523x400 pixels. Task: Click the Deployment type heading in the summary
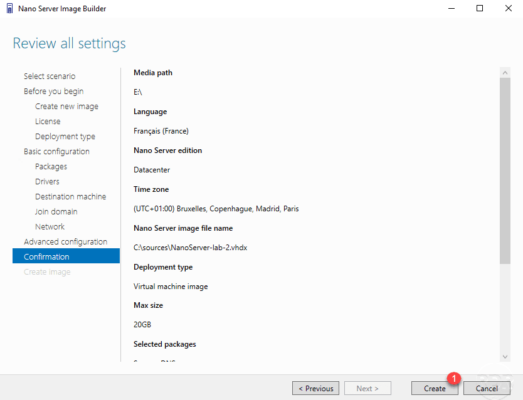[163, 267]
